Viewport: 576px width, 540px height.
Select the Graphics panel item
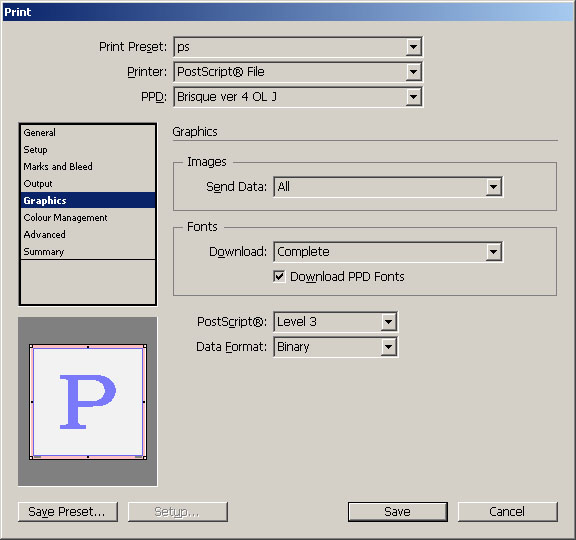coord(88,201)
